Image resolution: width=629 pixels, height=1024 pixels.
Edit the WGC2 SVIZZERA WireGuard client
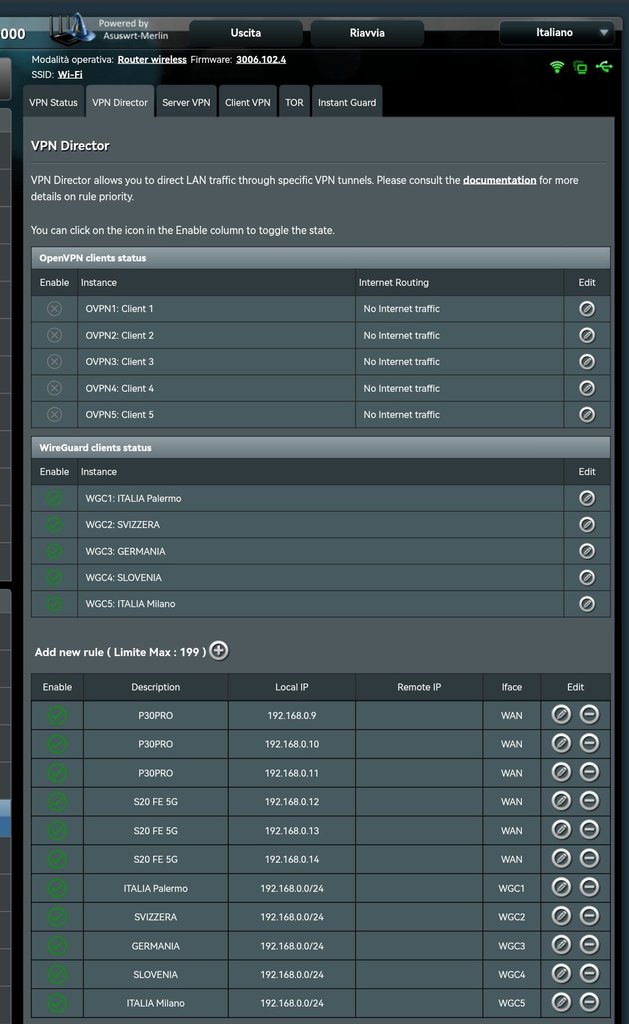(587, 525)
